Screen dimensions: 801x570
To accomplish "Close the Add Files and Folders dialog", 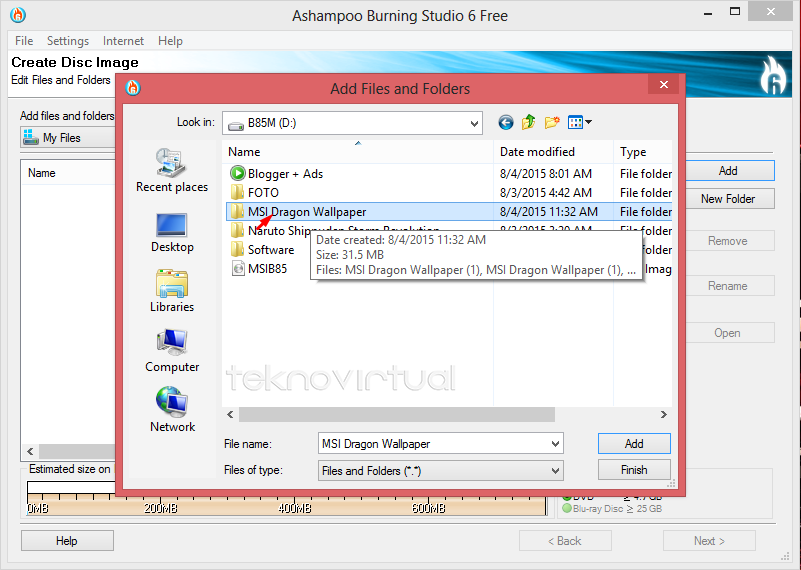I will (664, 84).
